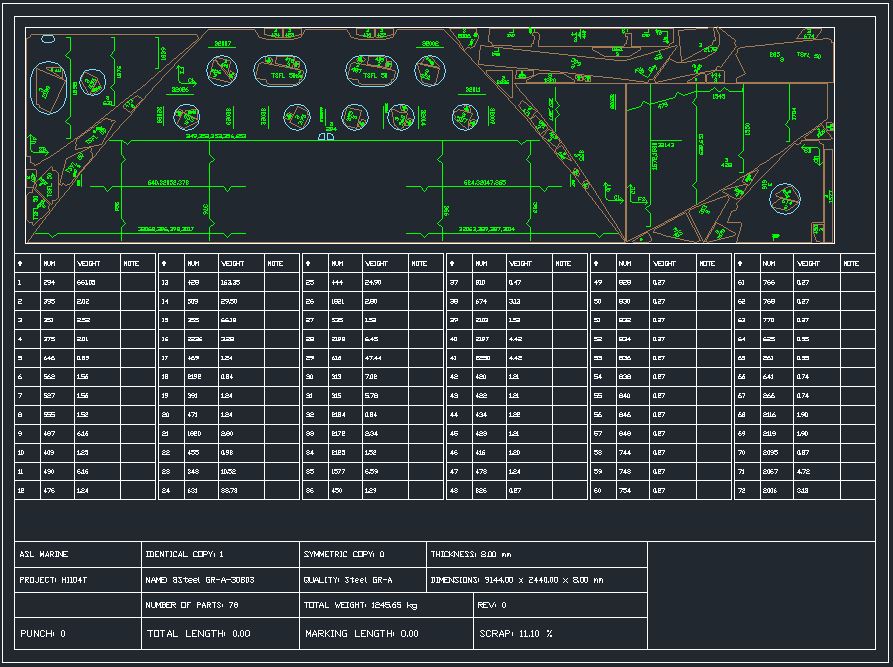Screen dimensions: 893x667
Task: Select the PROJECT: H1104T field
Action: [54, 580]
